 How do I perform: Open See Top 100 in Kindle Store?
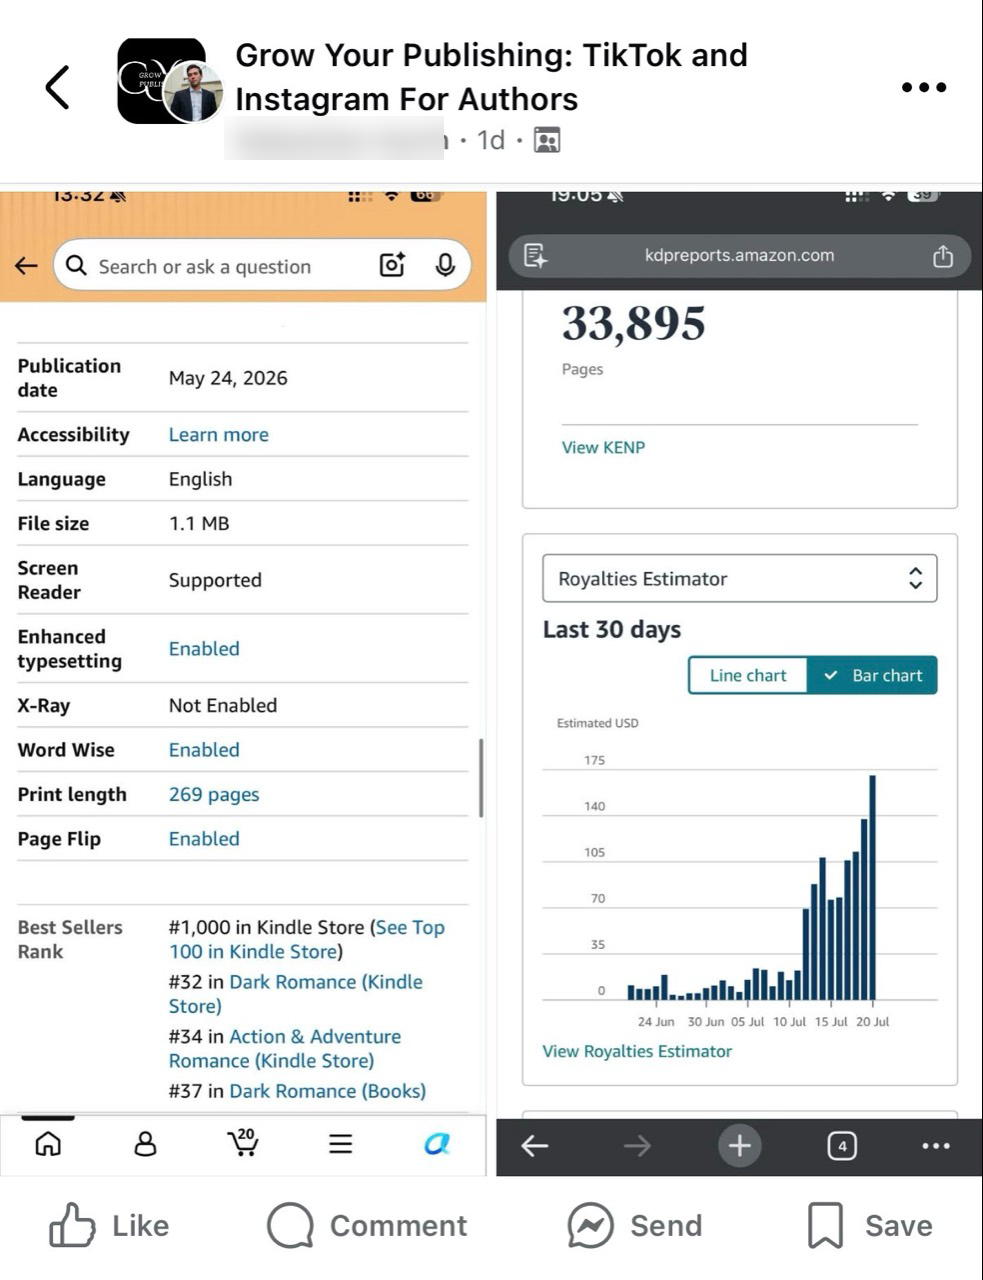(x=307, y=940)
